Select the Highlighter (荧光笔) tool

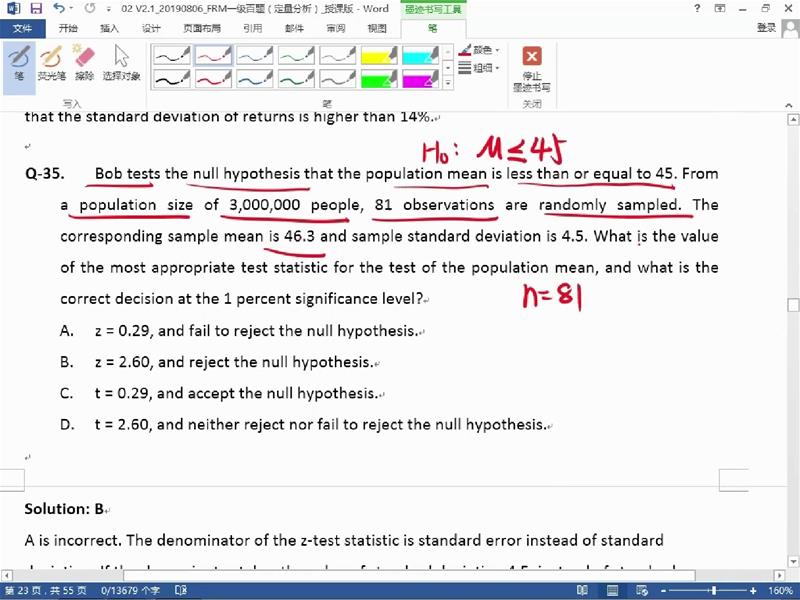tap(51, 63)
